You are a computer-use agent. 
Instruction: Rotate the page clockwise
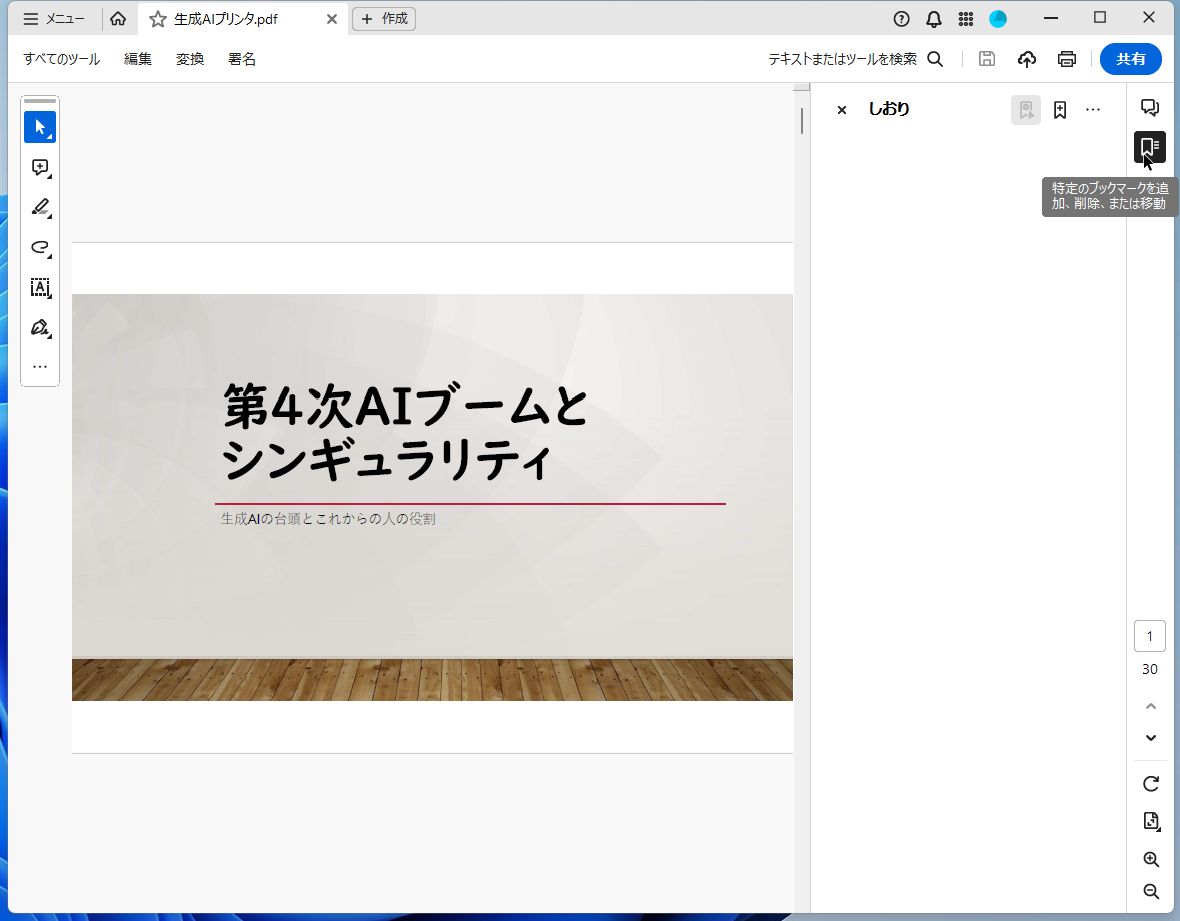coord(1150,784)
